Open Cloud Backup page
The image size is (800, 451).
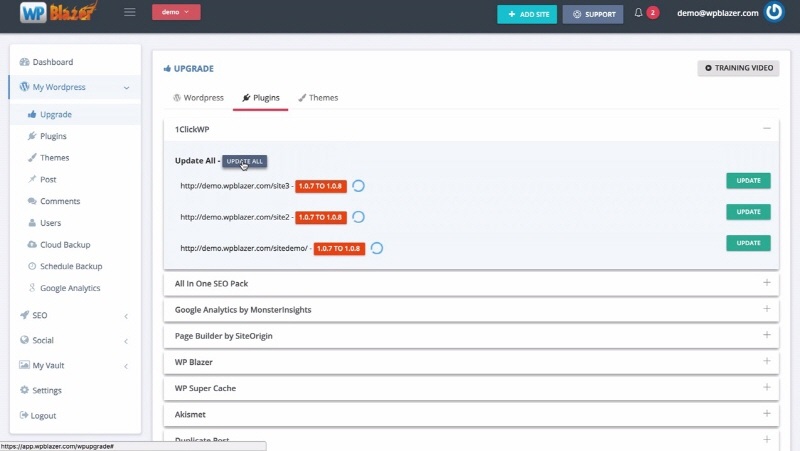pos(65,244)
